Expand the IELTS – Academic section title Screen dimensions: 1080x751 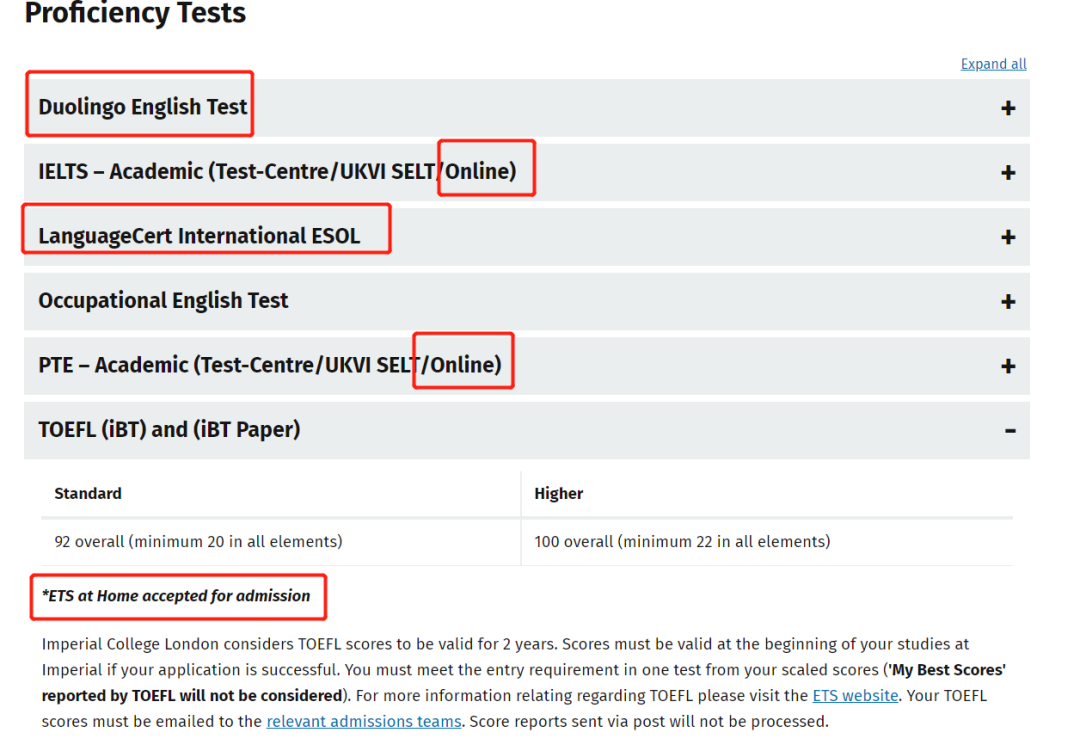click(277, 171)
